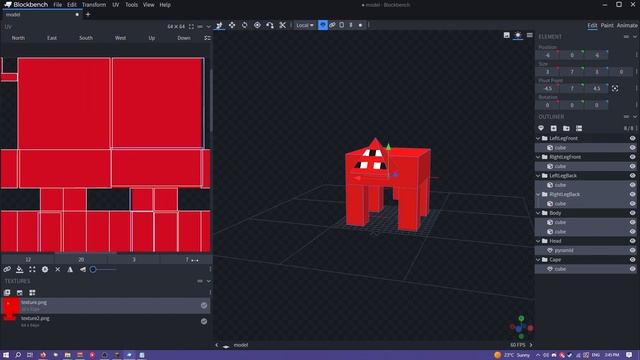Collapse the UV panel chevron
This screenshot has width=640, height=360.
tap(209, 27)
